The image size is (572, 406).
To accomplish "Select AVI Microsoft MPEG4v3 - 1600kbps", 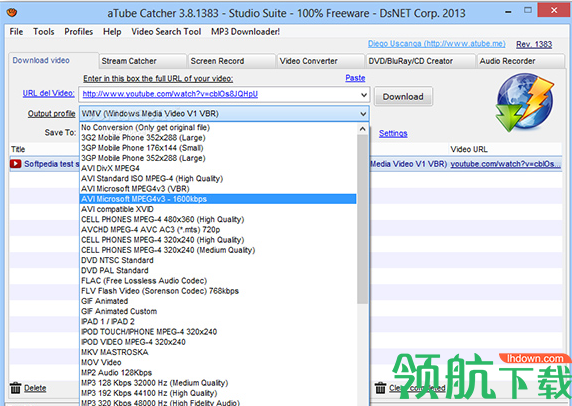I will point(218,199).
